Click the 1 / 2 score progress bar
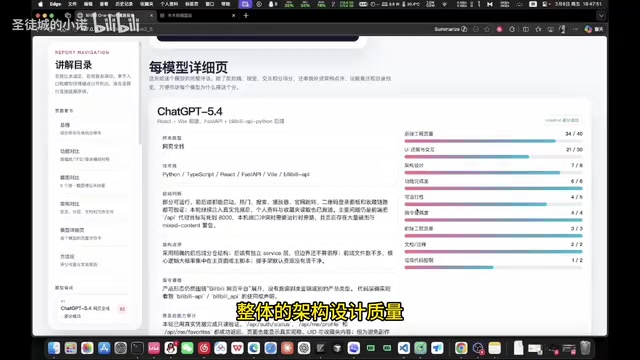The height and width of the screenshot is (360, 640). click(493, 267)
